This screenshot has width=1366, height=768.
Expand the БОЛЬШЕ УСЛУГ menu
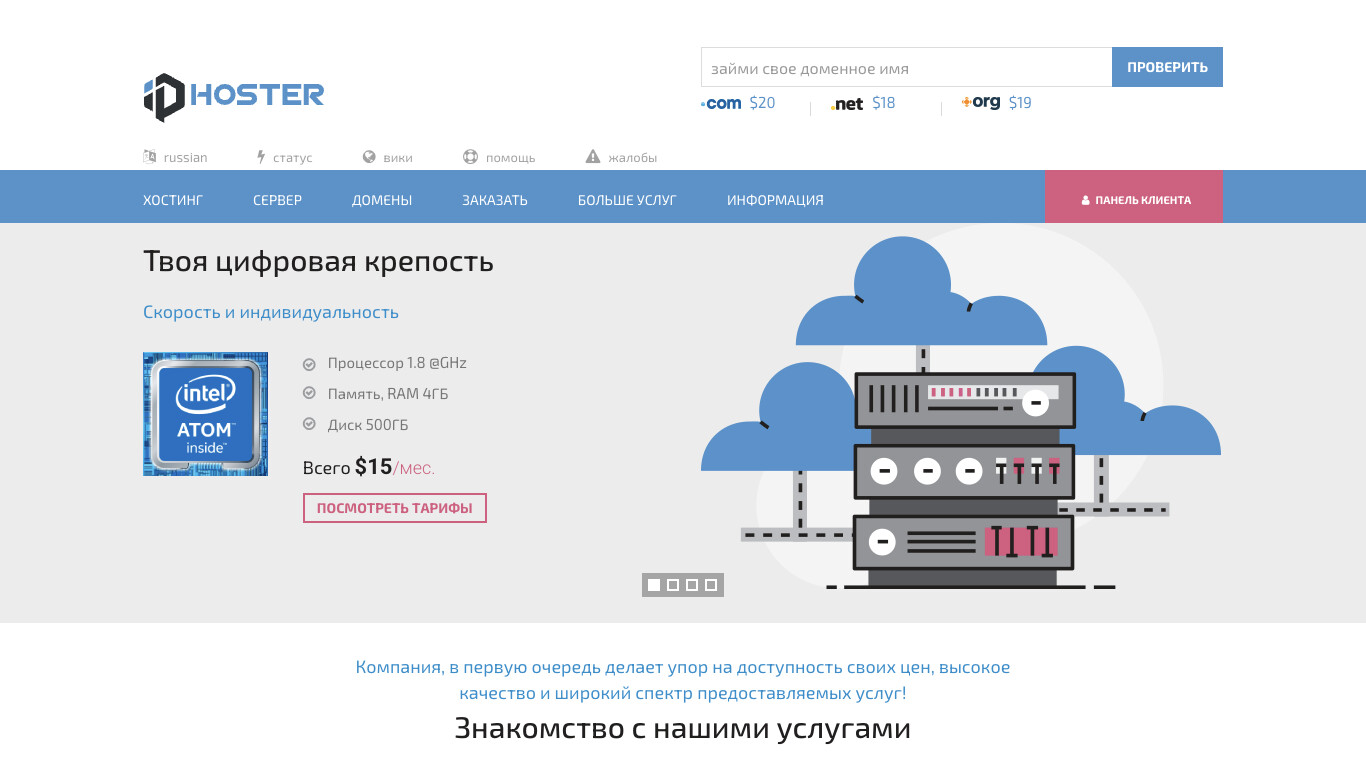[627, 200]
